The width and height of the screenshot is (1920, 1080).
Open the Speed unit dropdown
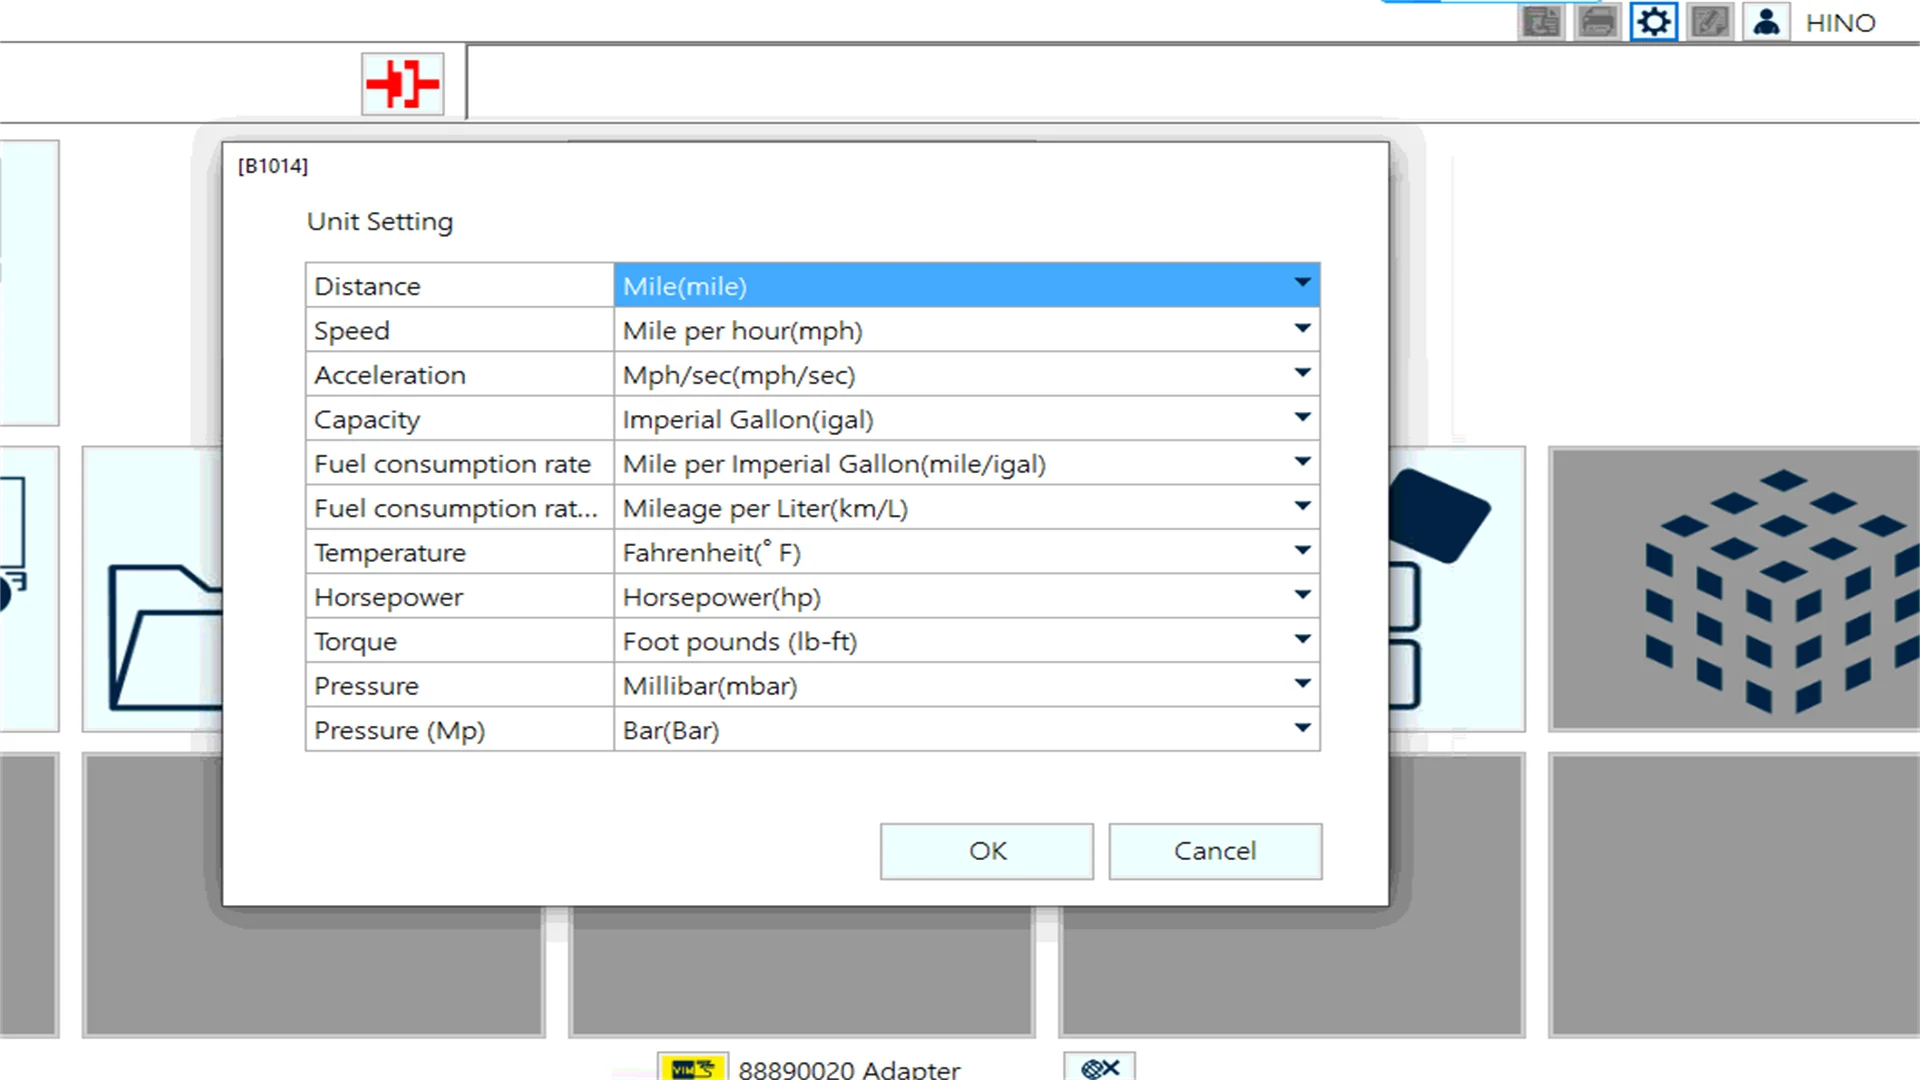click(967, 330)
